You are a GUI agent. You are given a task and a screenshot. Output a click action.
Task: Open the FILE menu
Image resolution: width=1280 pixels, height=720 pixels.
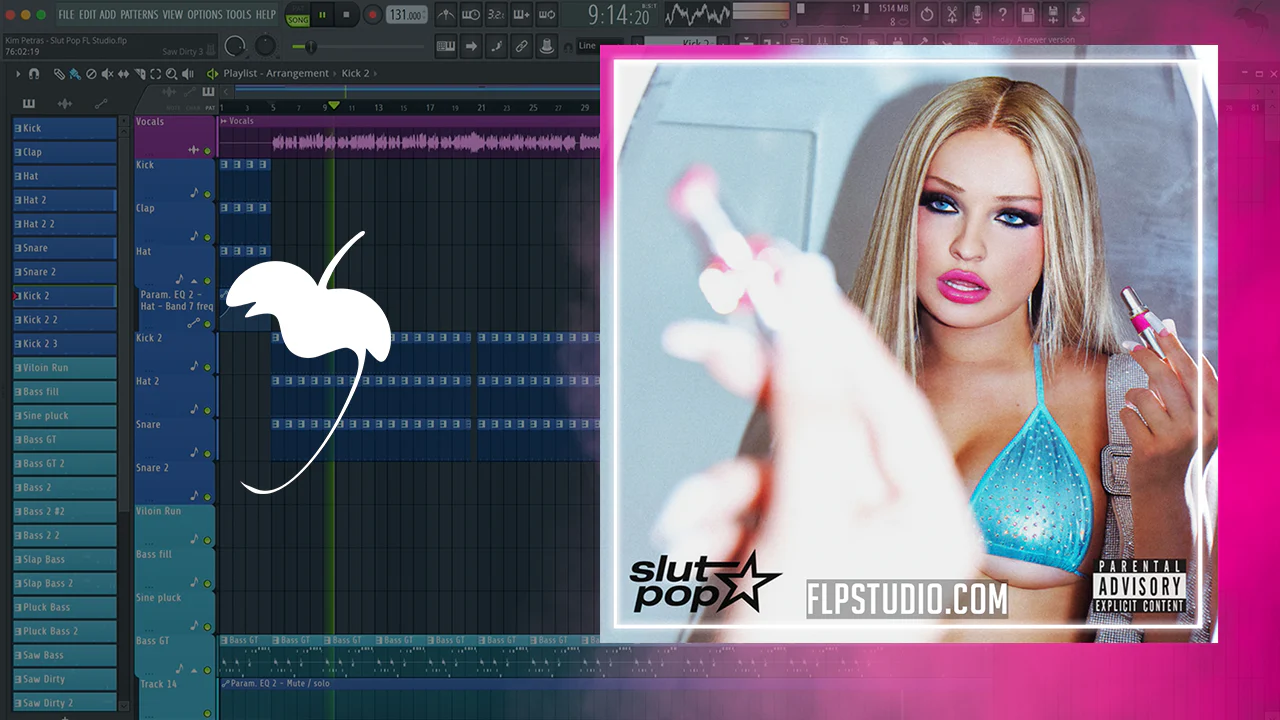coord(66,15)
